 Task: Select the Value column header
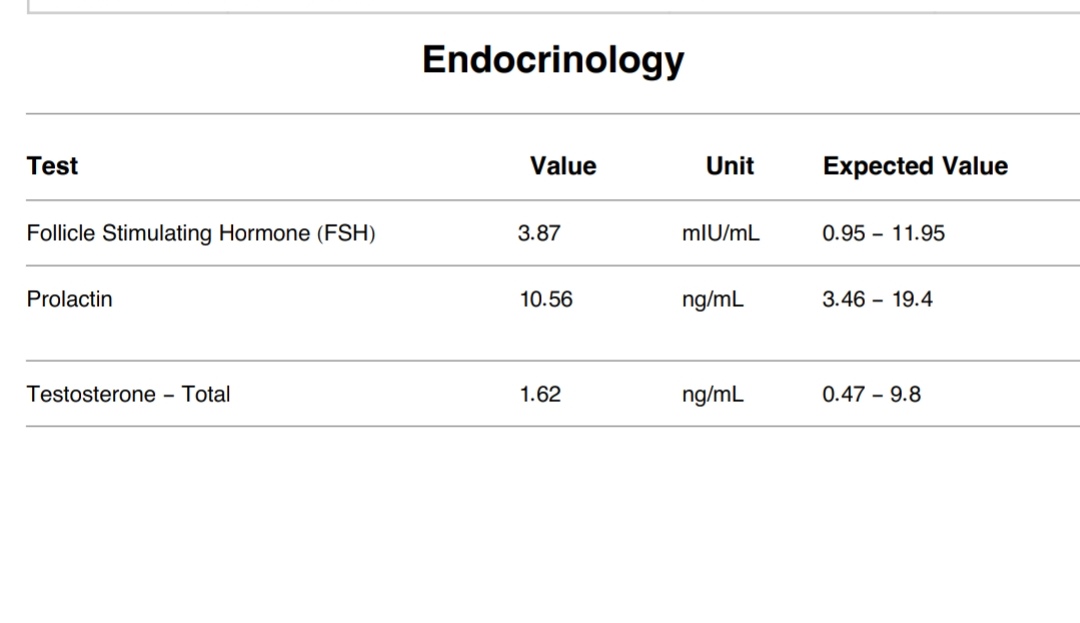(x=563, y=166)
